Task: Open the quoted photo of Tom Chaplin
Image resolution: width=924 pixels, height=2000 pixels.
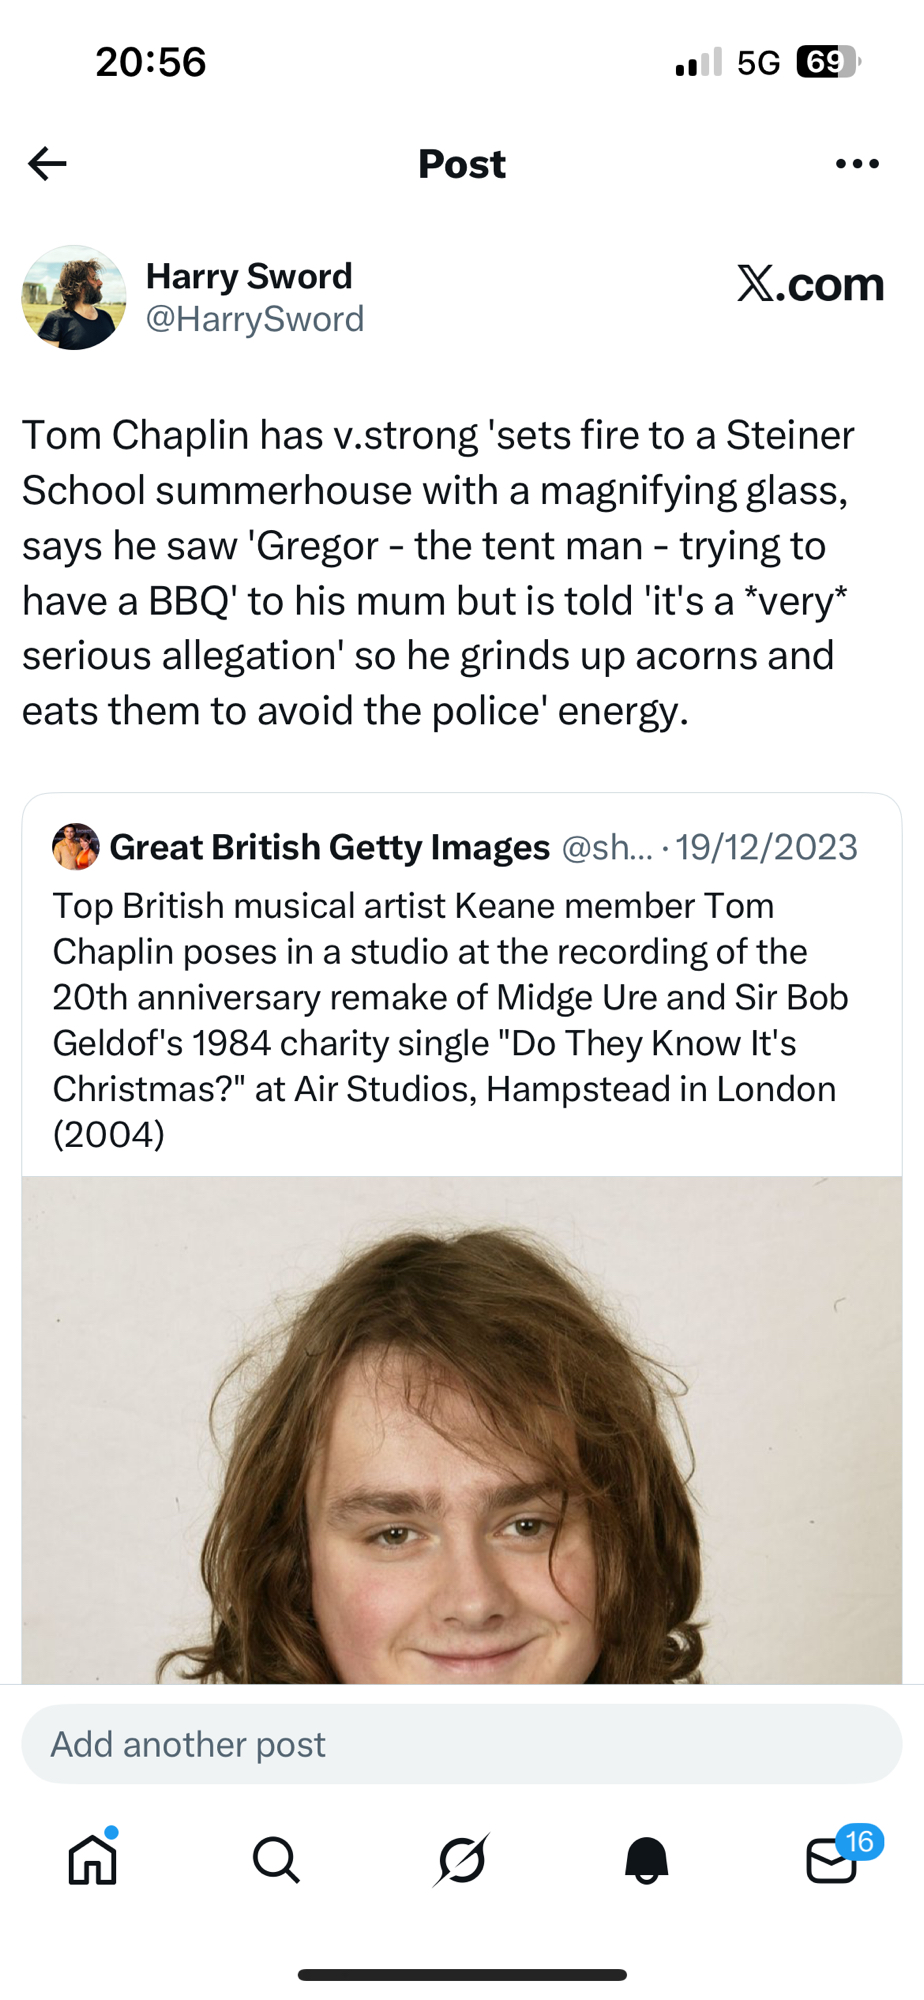Action: tap(462, 1430)
